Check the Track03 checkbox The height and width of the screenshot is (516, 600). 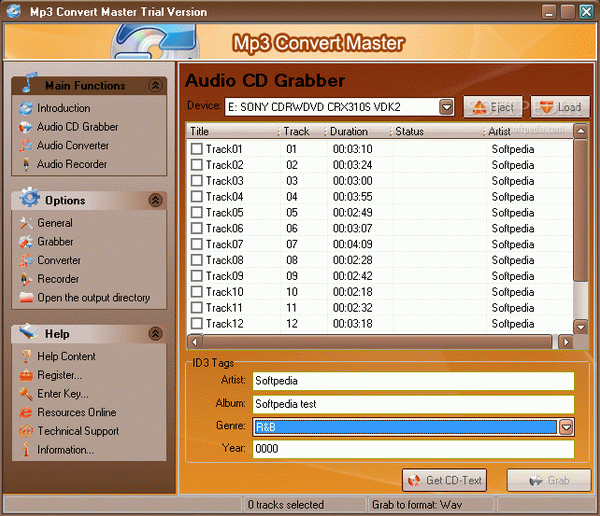click(197, 181)
